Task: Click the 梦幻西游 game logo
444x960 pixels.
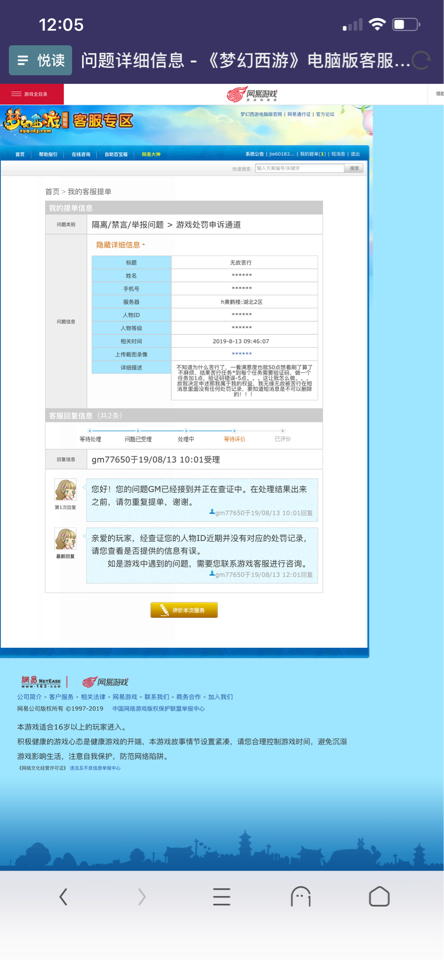Action: [x=34, y=120]
